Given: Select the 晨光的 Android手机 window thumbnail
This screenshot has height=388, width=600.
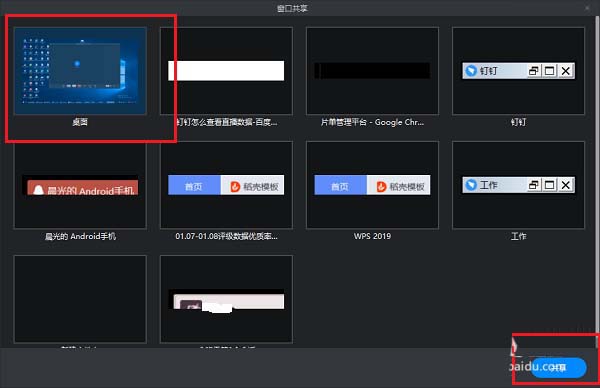Looking at the screenshot, I should (80, 185).
